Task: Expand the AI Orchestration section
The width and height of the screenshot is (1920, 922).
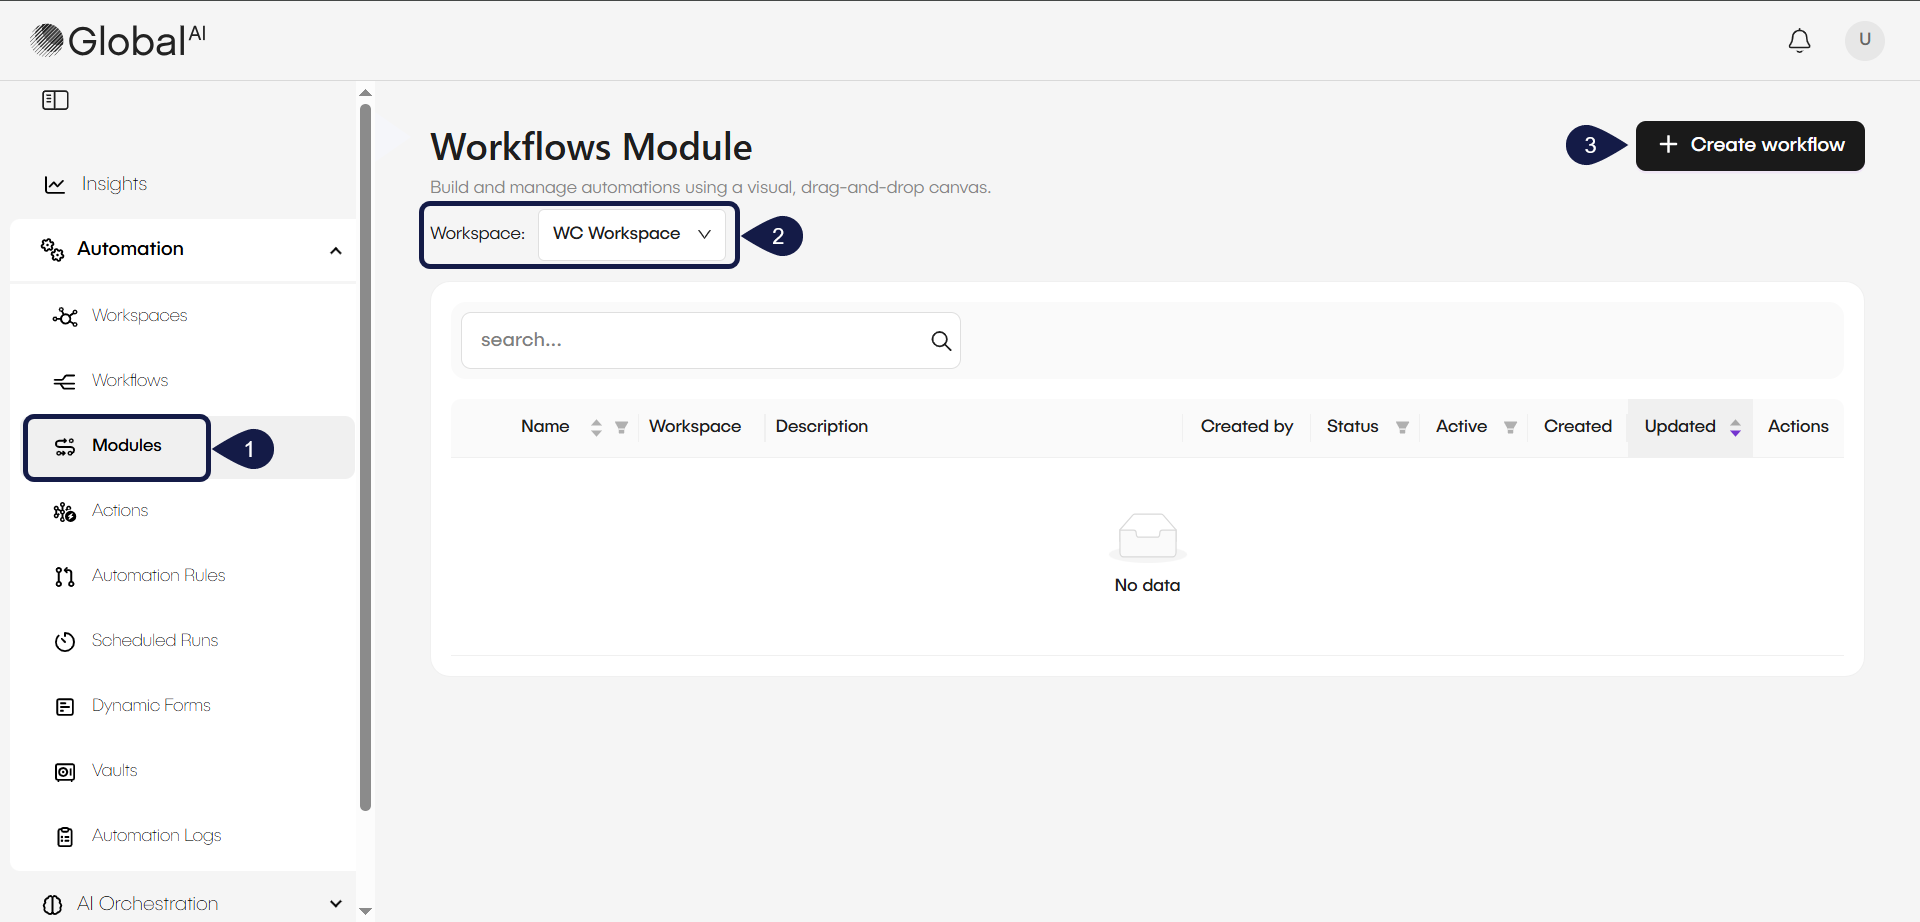Action: (335, 903)
